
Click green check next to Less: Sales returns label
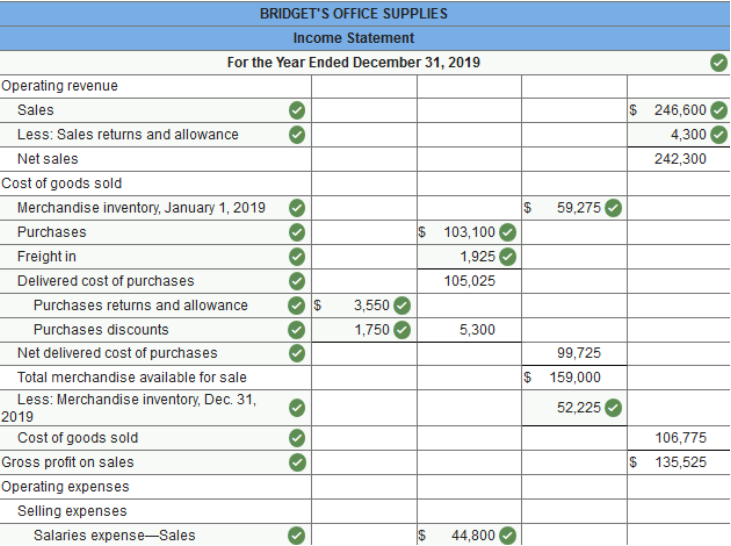(x=297, y=135)
